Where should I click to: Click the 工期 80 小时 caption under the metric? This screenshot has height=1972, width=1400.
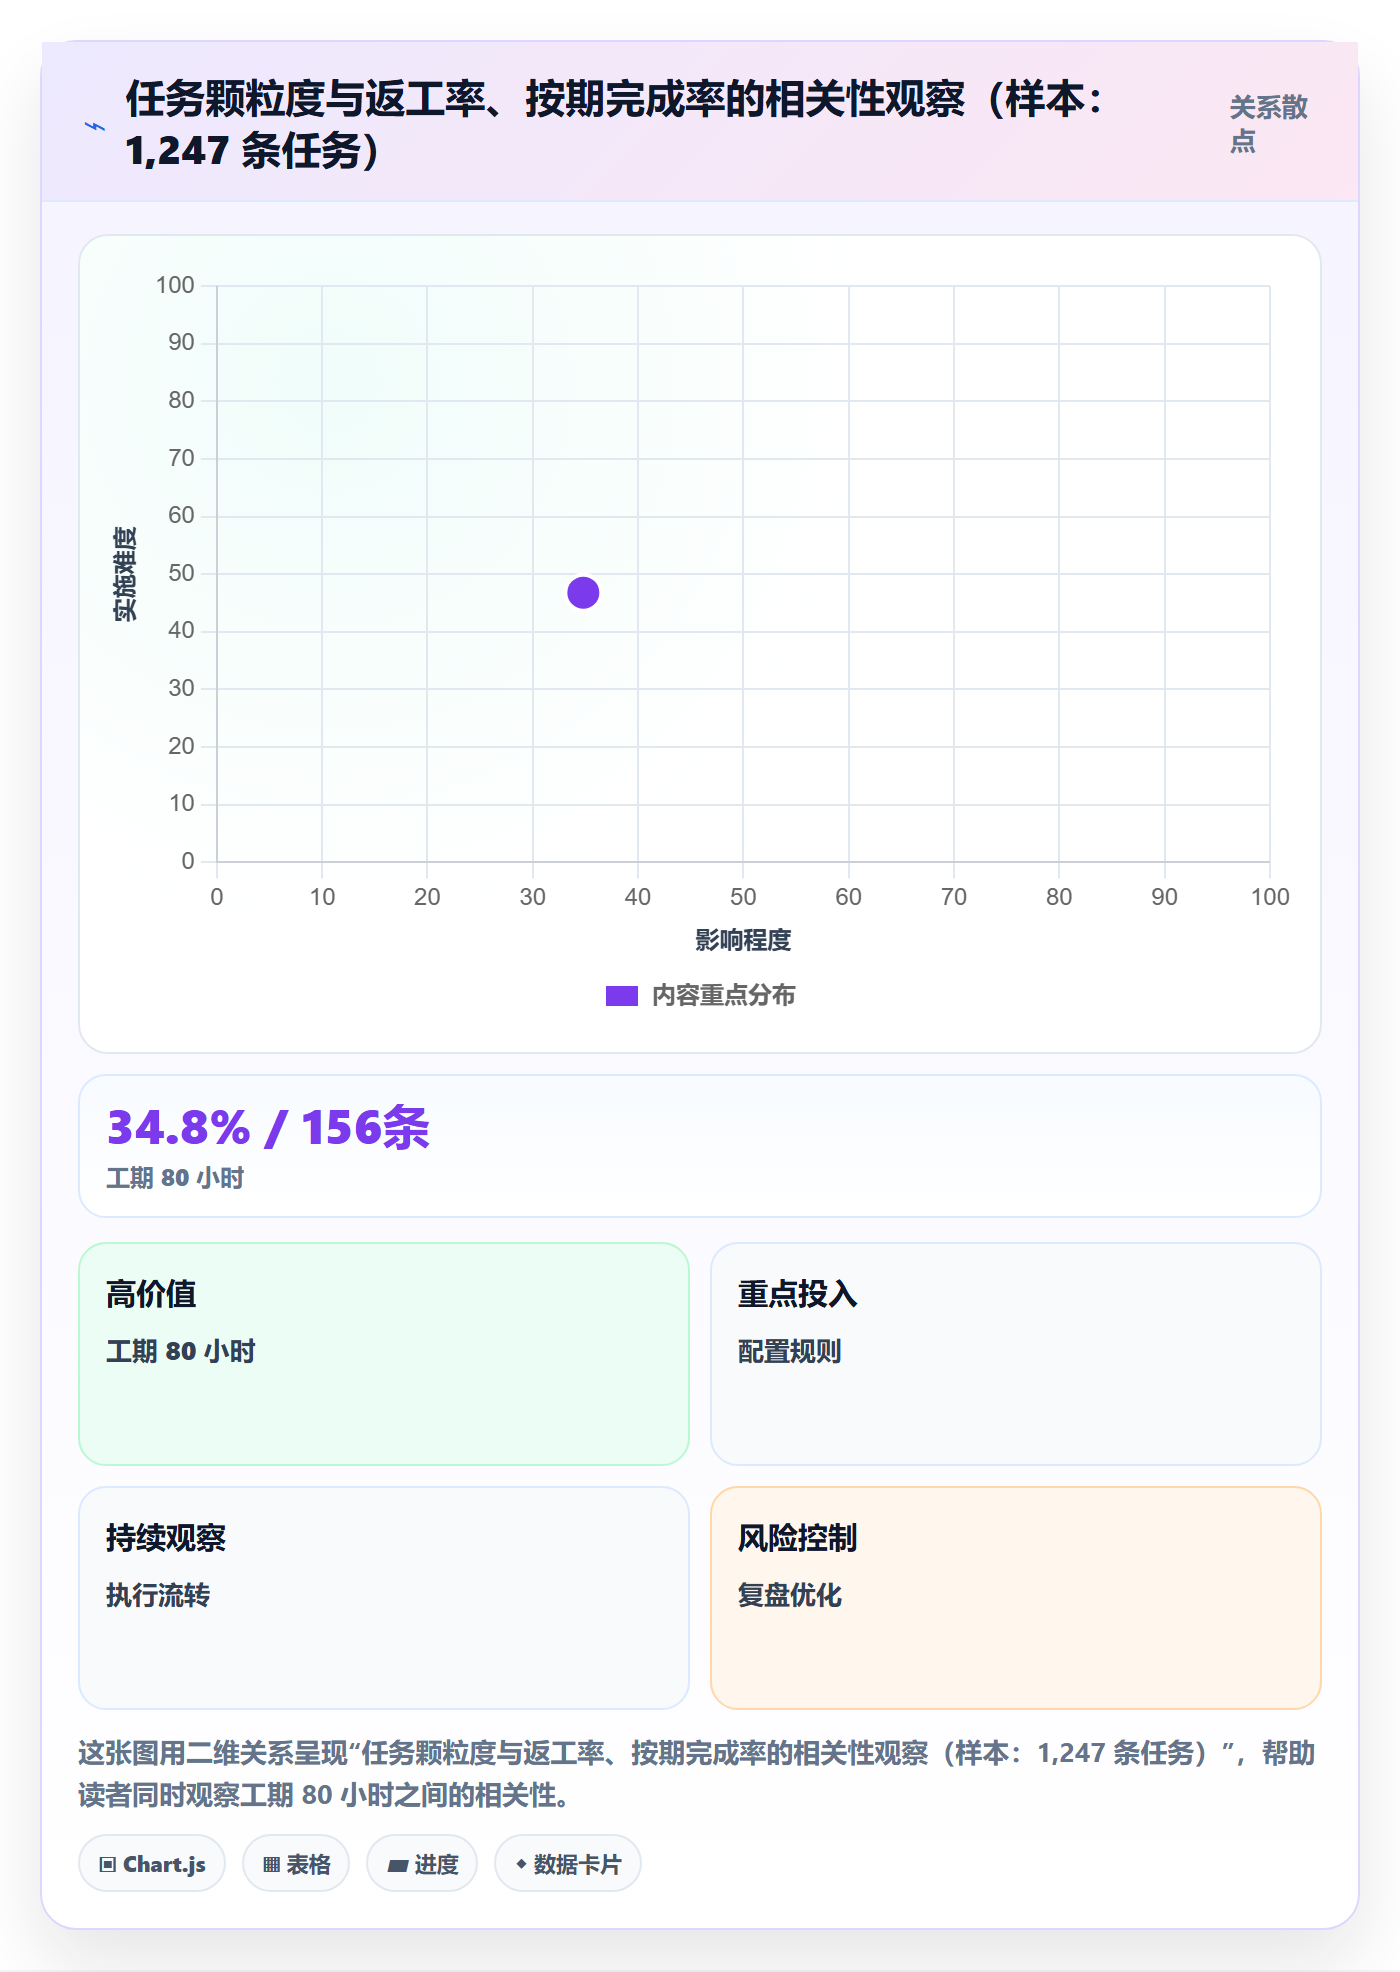click(x=175, y=1178)
